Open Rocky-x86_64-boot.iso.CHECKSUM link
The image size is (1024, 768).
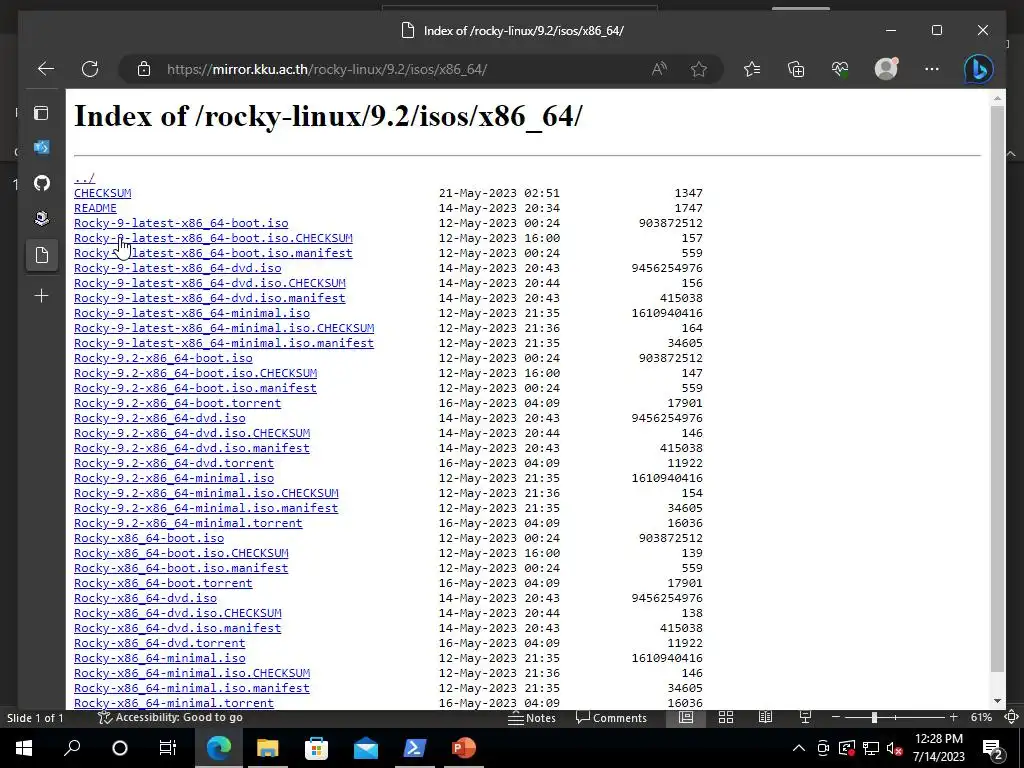click(x=181, y=553)
